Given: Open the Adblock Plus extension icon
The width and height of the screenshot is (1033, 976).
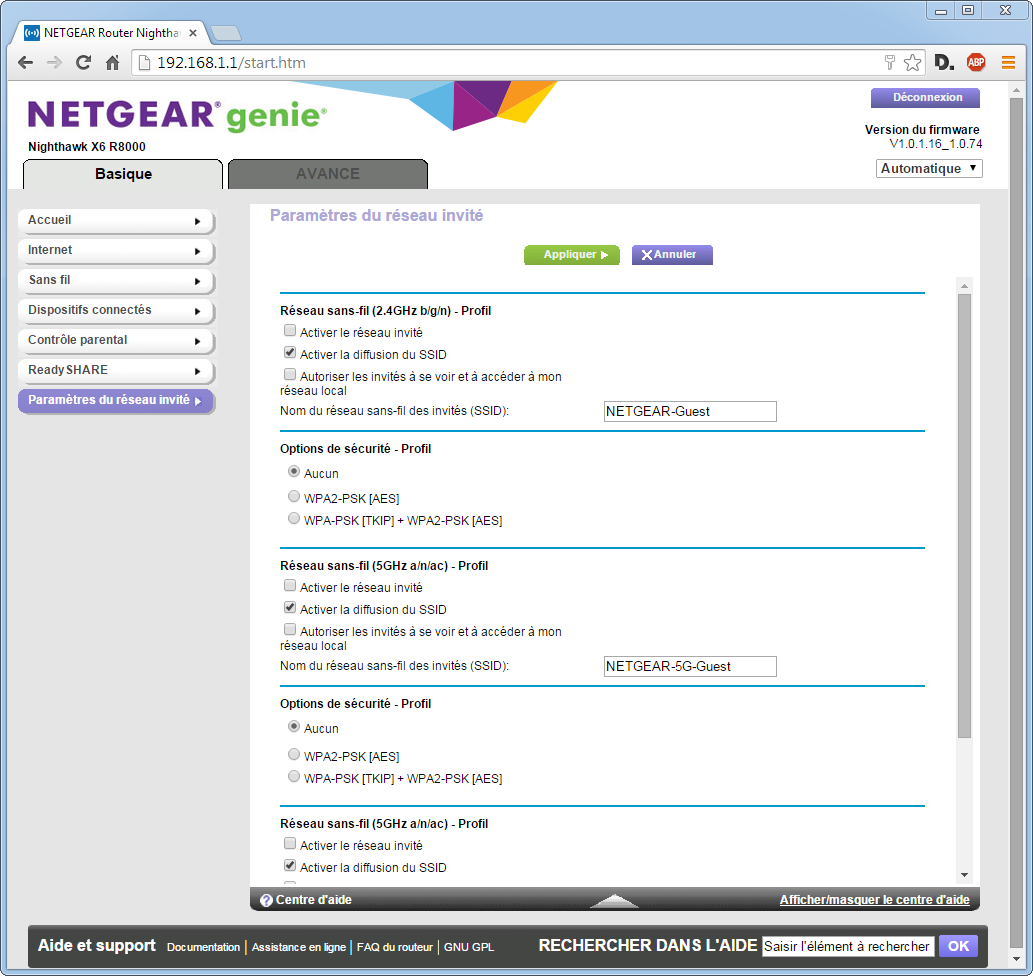Looking at the screenshot, I should click(976, 63).
